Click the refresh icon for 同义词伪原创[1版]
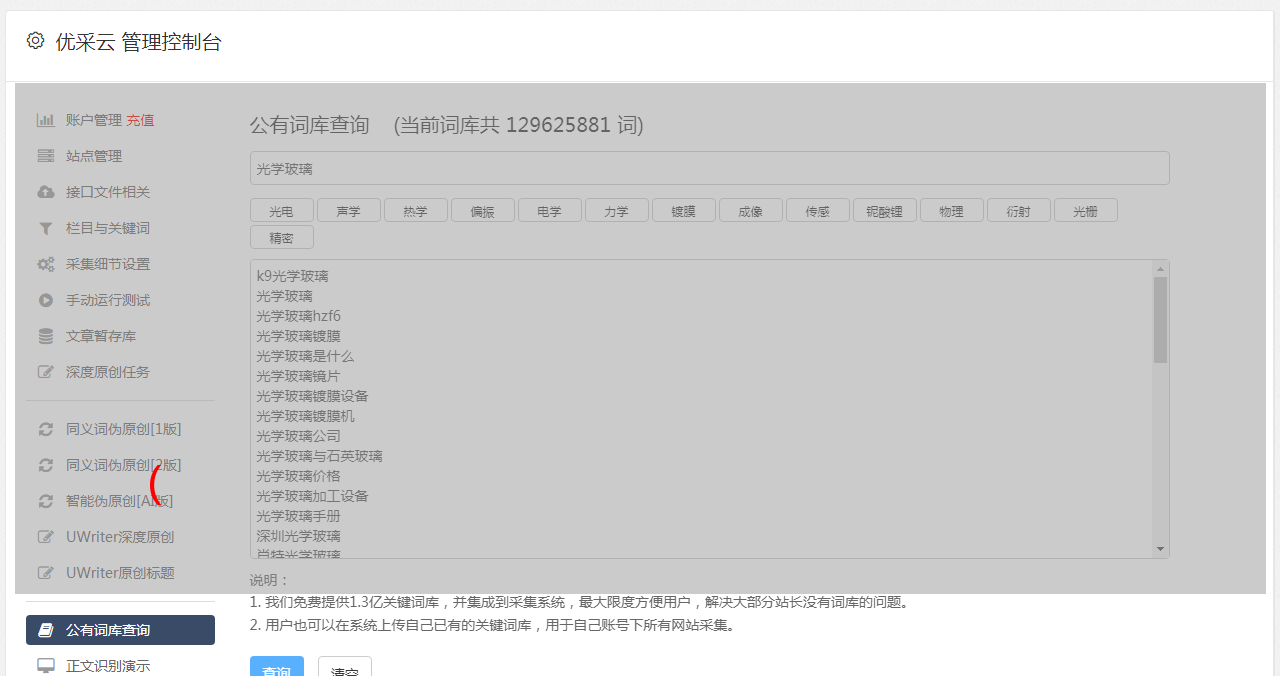Screen dimensions: 1280x676 46,429
